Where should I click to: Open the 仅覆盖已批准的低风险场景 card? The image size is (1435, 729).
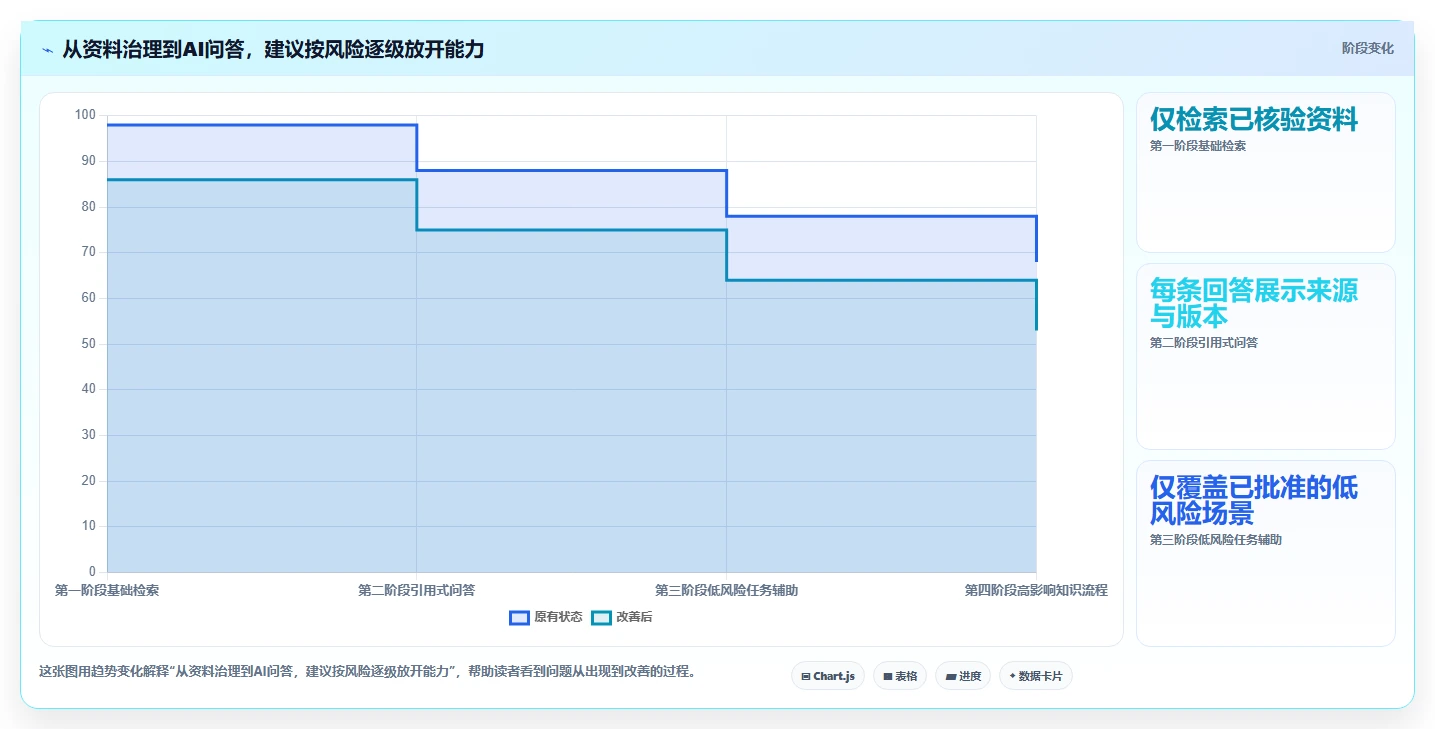1265,553
